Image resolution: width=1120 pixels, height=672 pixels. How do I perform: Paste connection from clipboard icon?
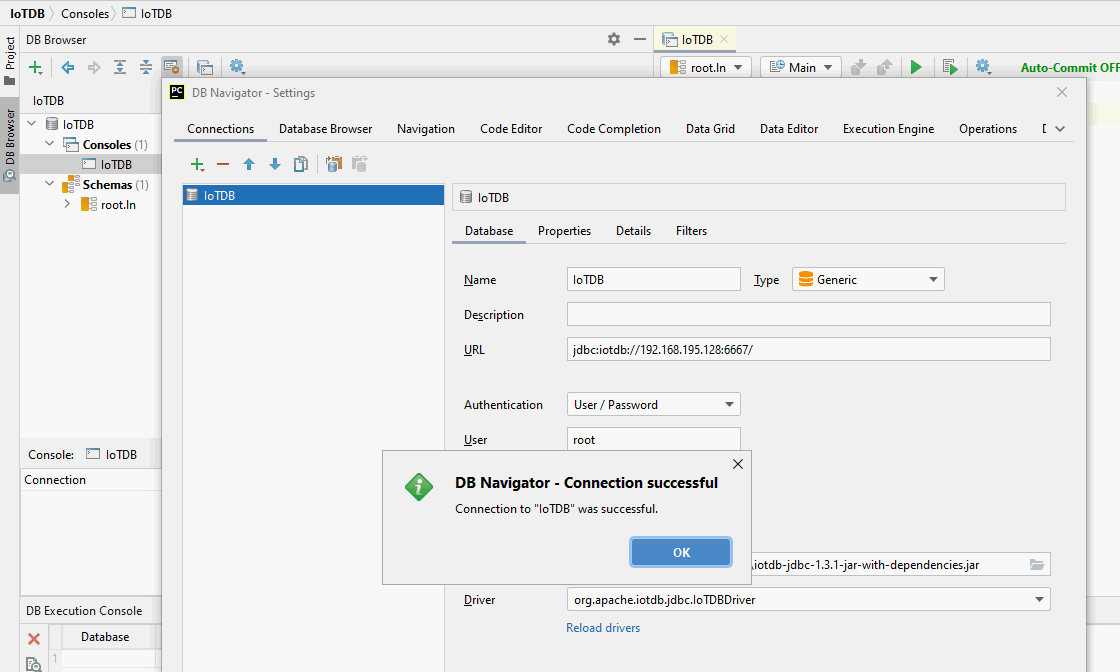[x=359, y=164]
